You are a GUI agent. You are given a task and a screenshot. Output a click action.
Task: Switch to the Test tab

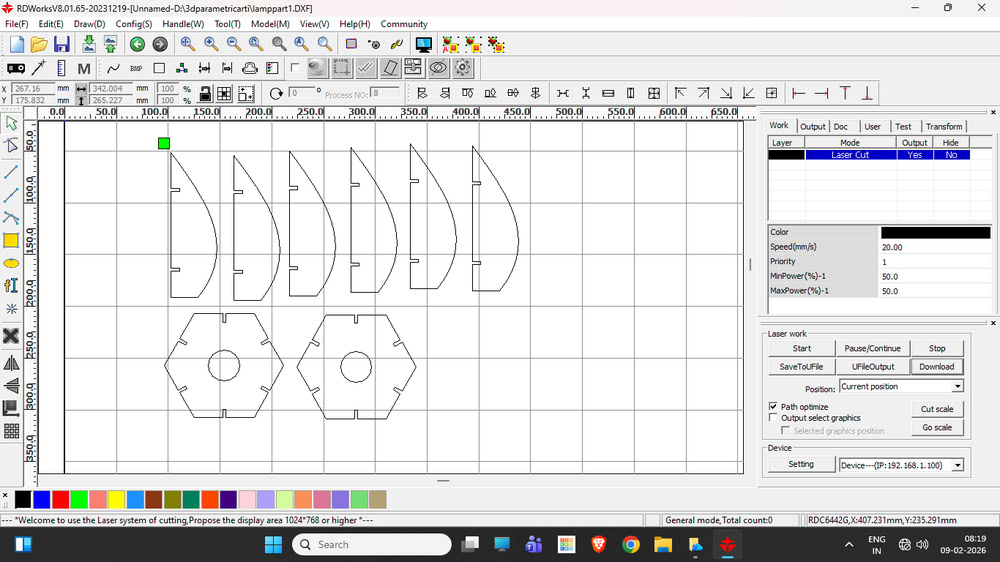(x=903, y=126)
